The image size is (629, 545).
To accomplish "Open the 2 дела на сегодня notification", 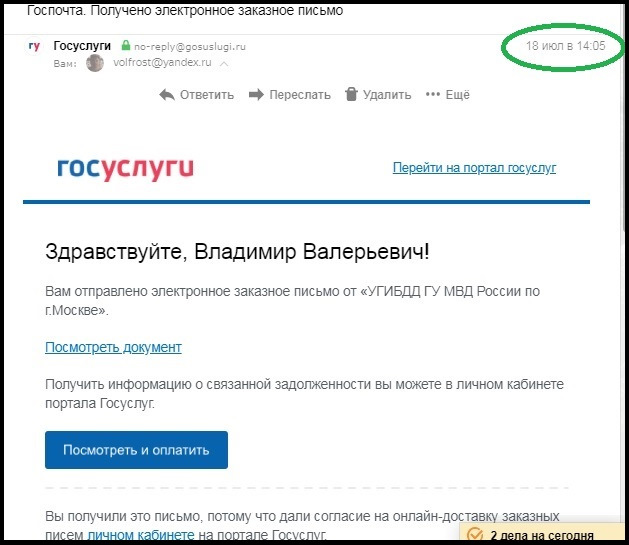I will [544, 533].
